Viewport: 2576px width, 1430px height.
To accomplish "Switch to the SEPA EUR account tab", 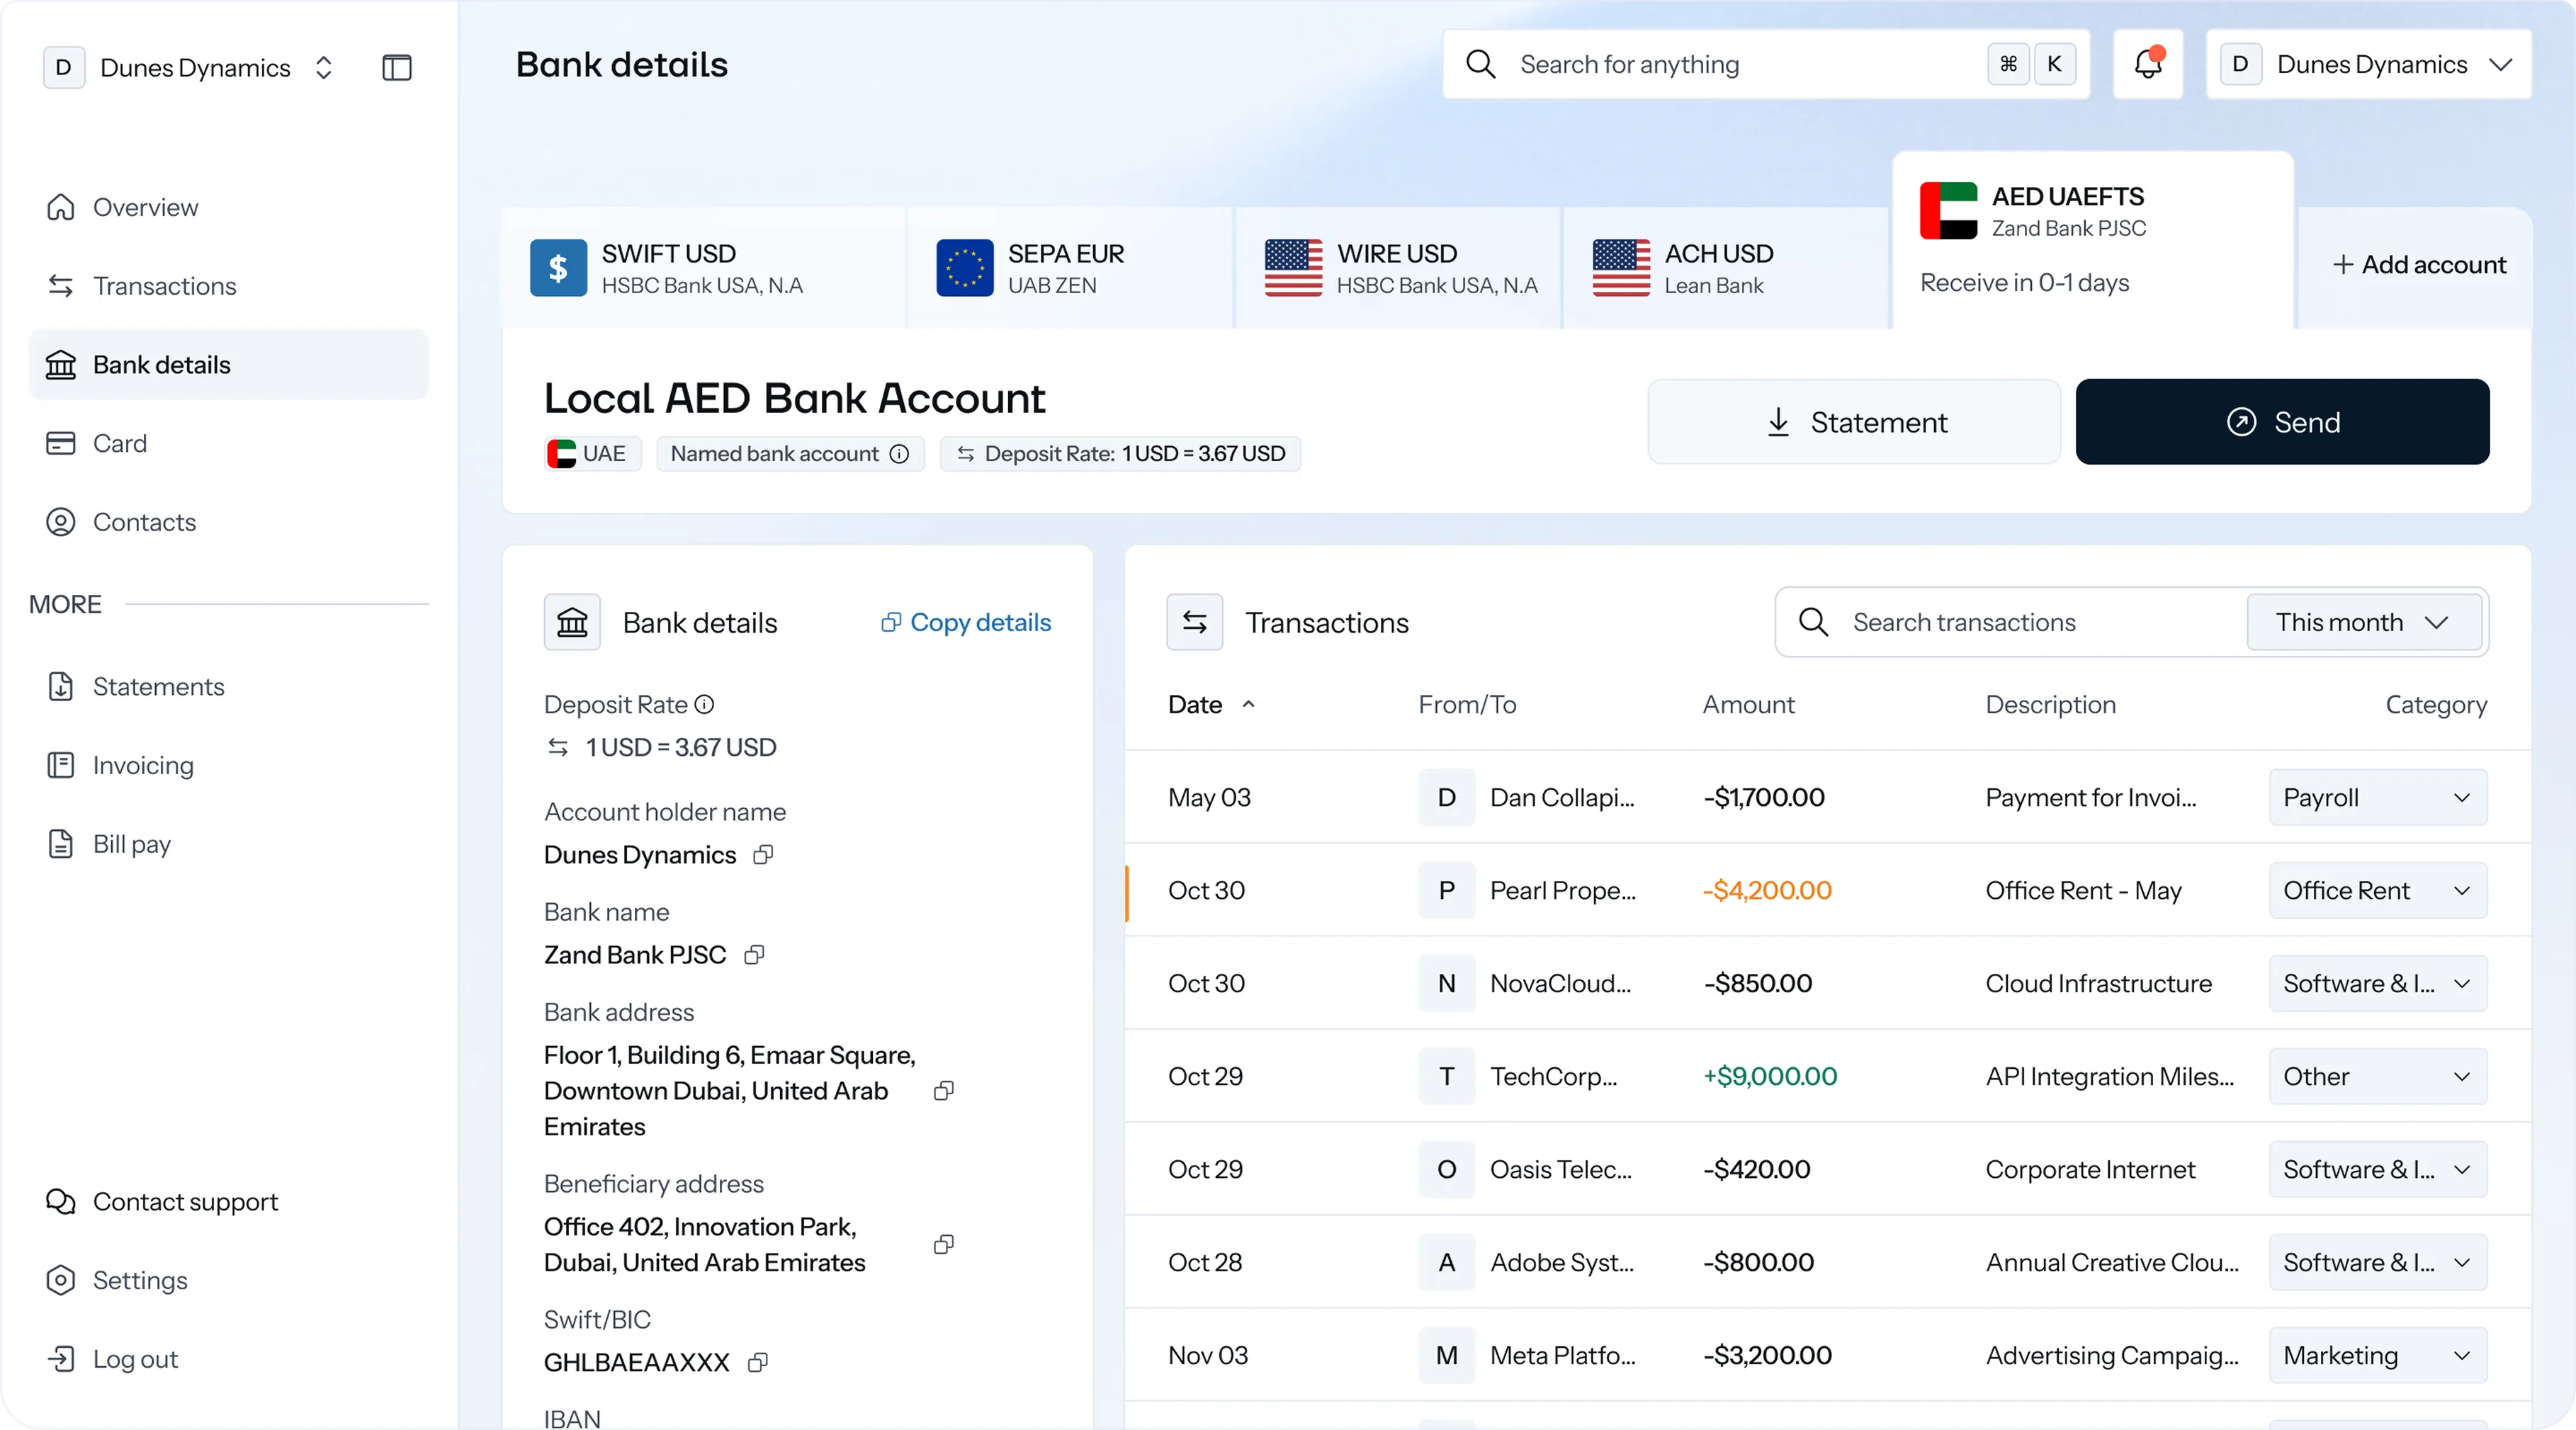I will tap(1070, 268).
